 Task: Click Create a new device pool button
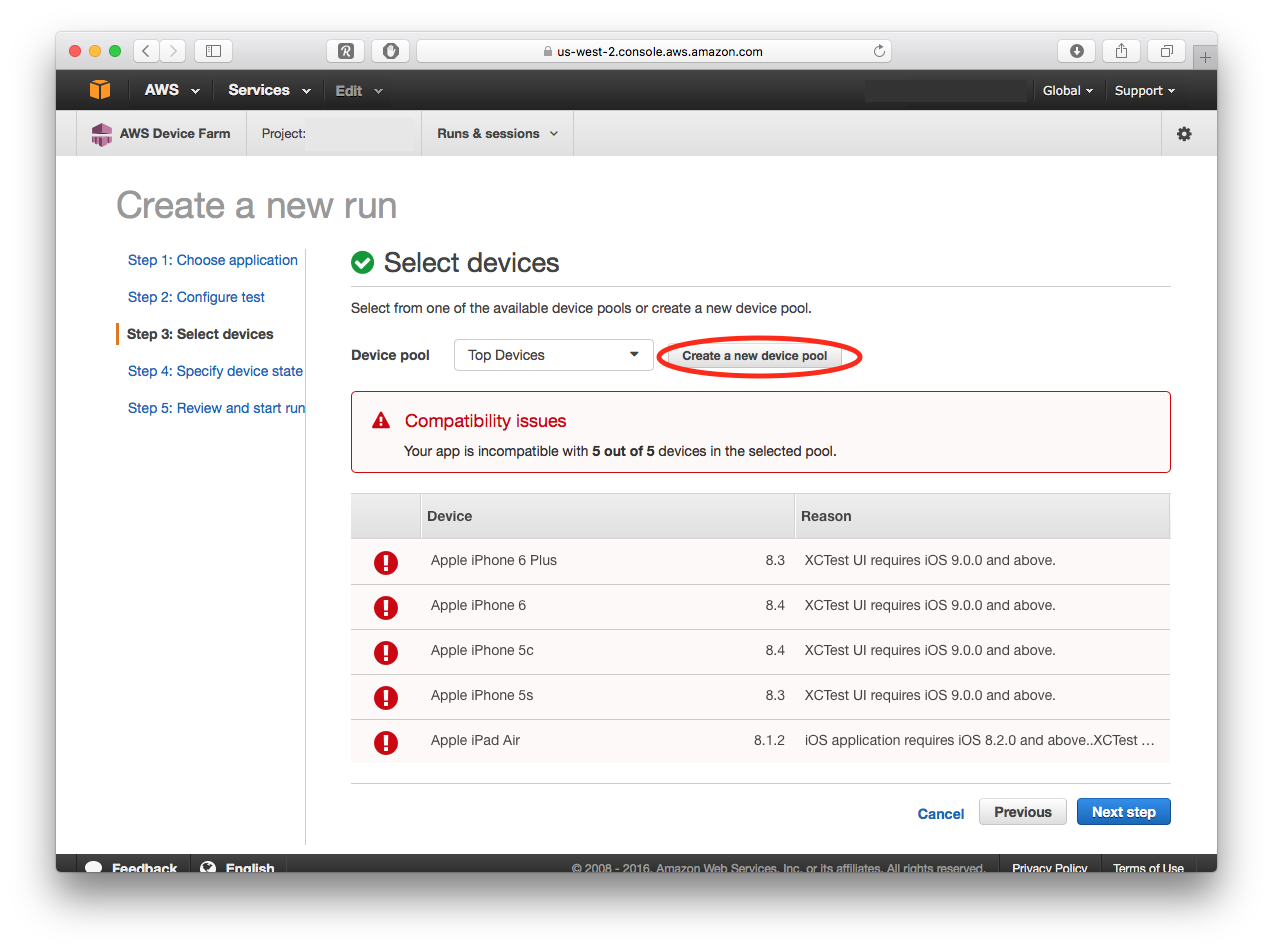(x=755, y=356)
